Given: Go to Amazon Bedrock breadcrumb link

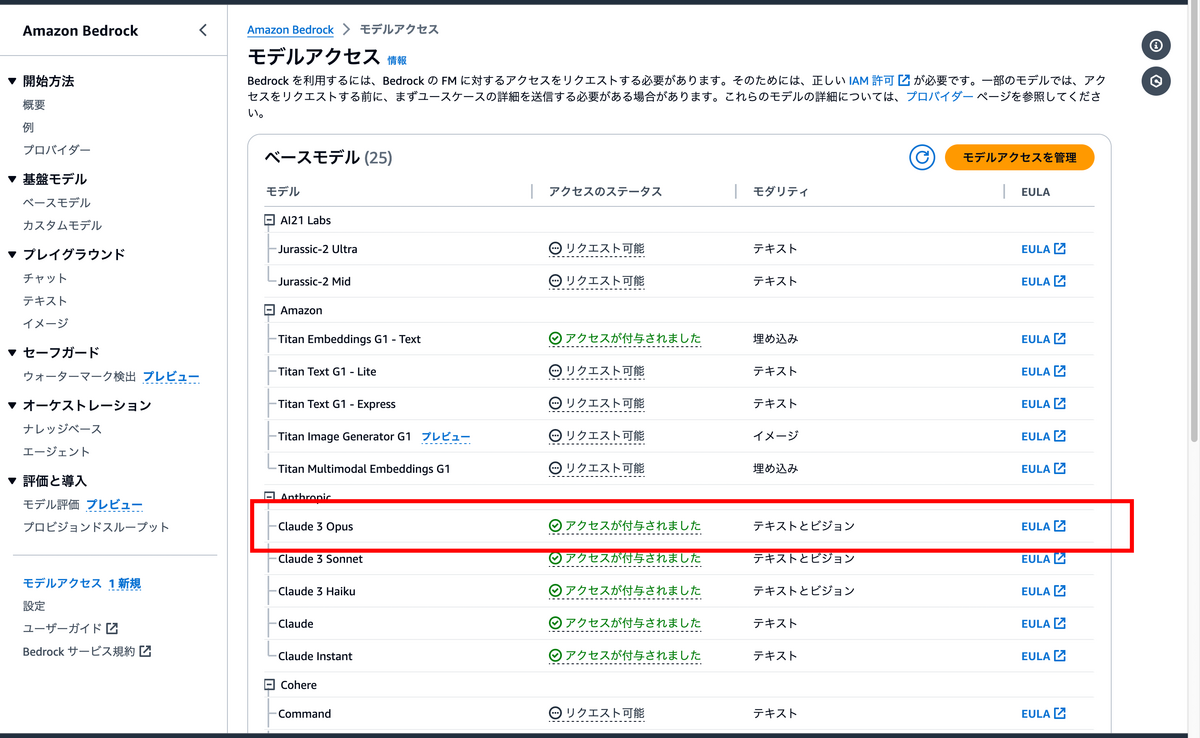Looking at the screenshot, I should tap(292, 30).
